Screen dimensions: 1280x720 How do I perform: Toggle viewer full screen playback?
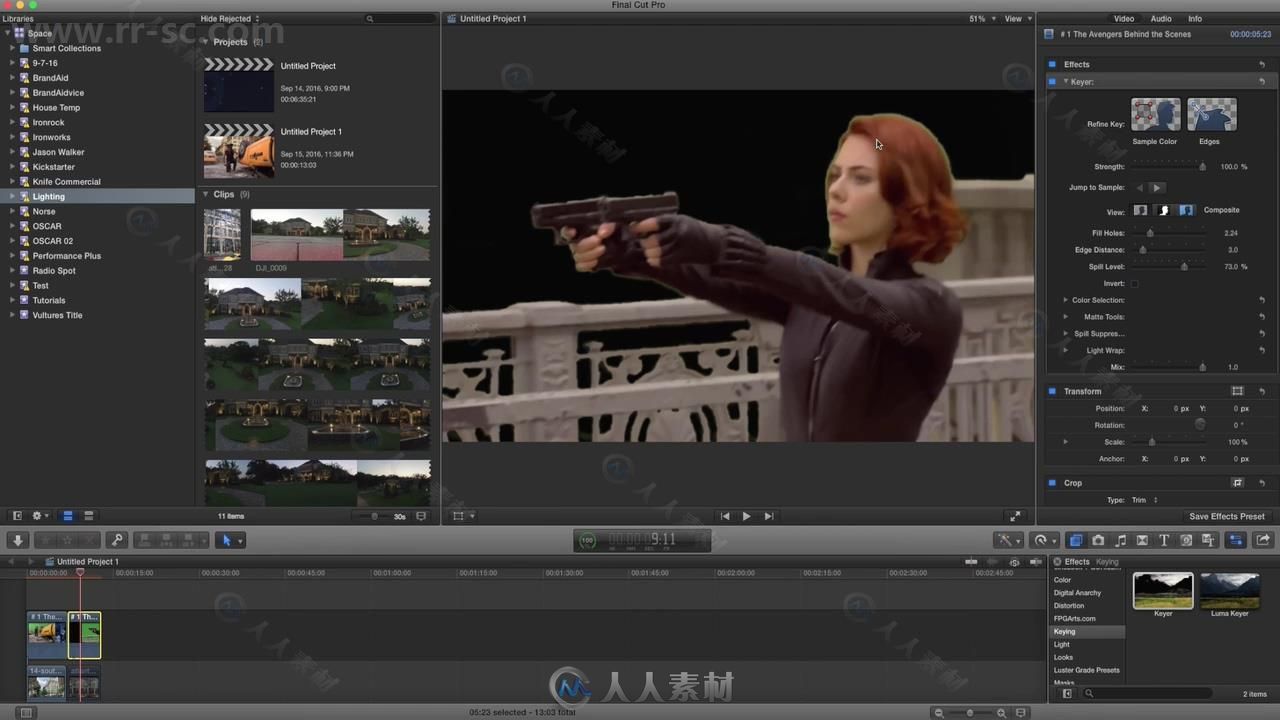(1015, 516)
